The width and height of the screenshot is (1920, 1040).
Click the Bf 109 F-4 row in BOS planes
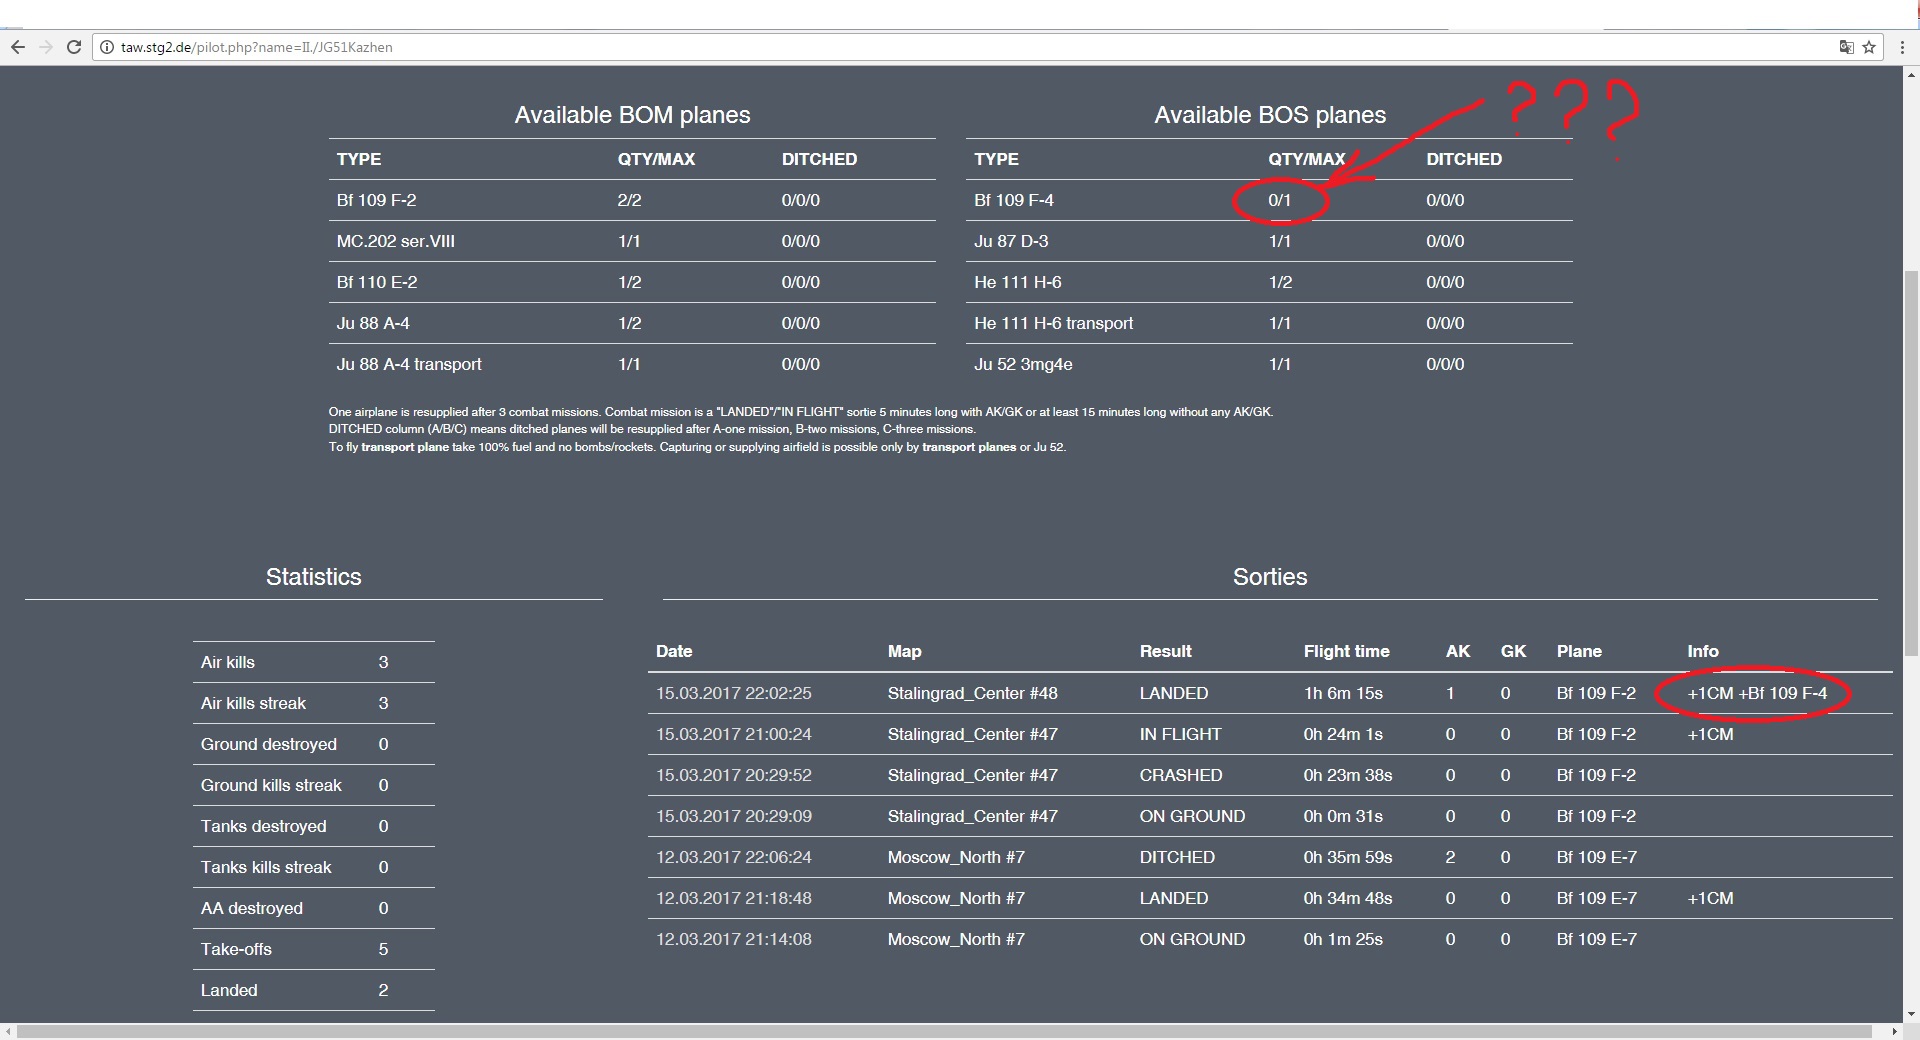(1013, 200)
